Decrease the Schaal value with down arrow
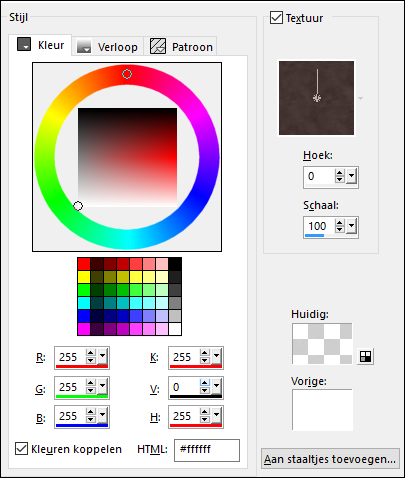The image size is (405, 478). (x=339, y=229)
